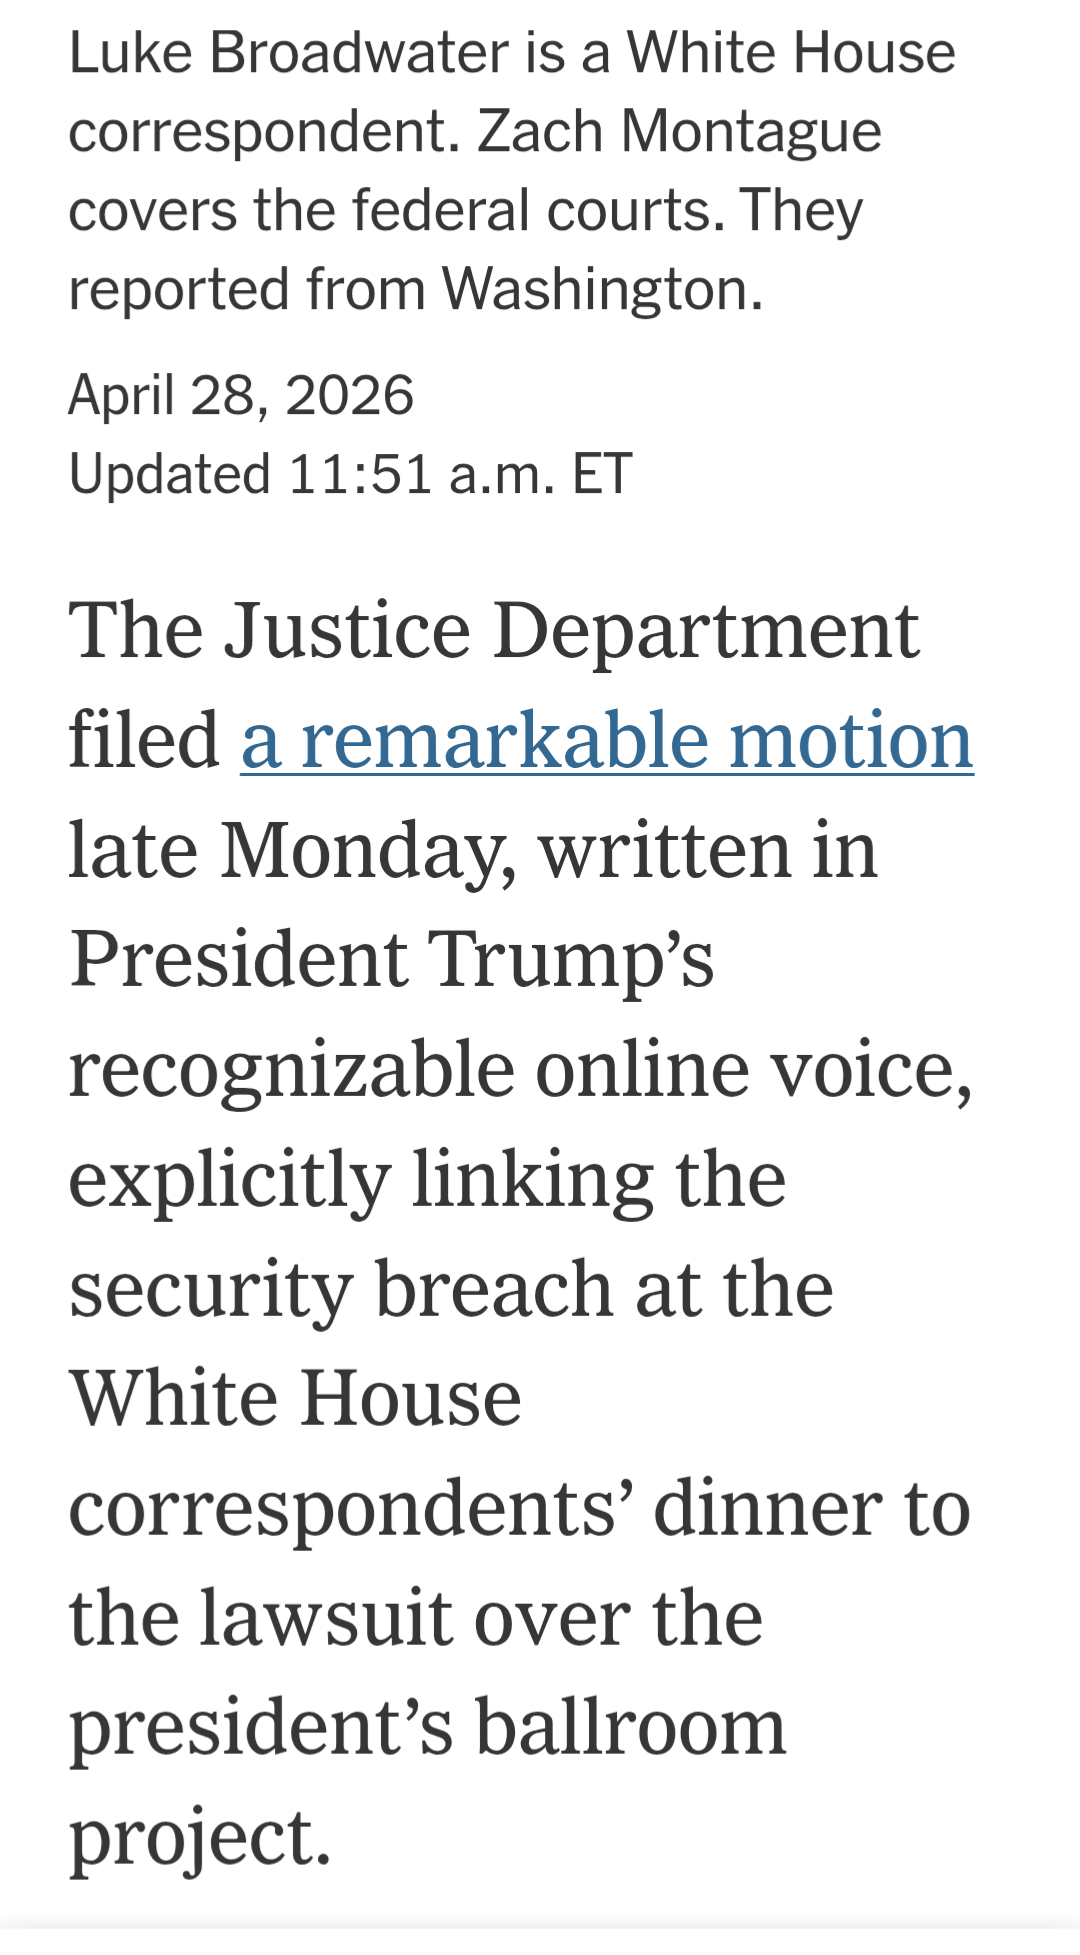Tap the word "ballroom" in the article
This screenshot has height=1955, width=1080.
click(630, 1727)
